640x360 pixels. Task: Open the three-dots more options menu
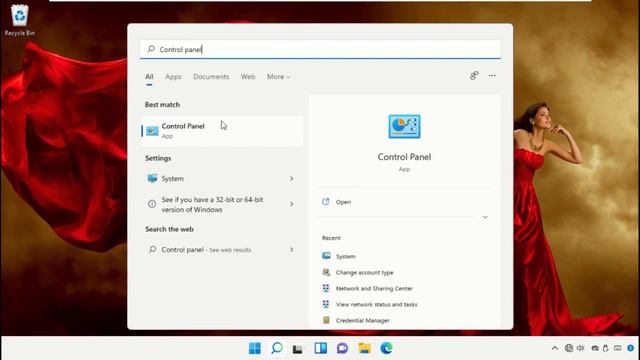(492, 76)
